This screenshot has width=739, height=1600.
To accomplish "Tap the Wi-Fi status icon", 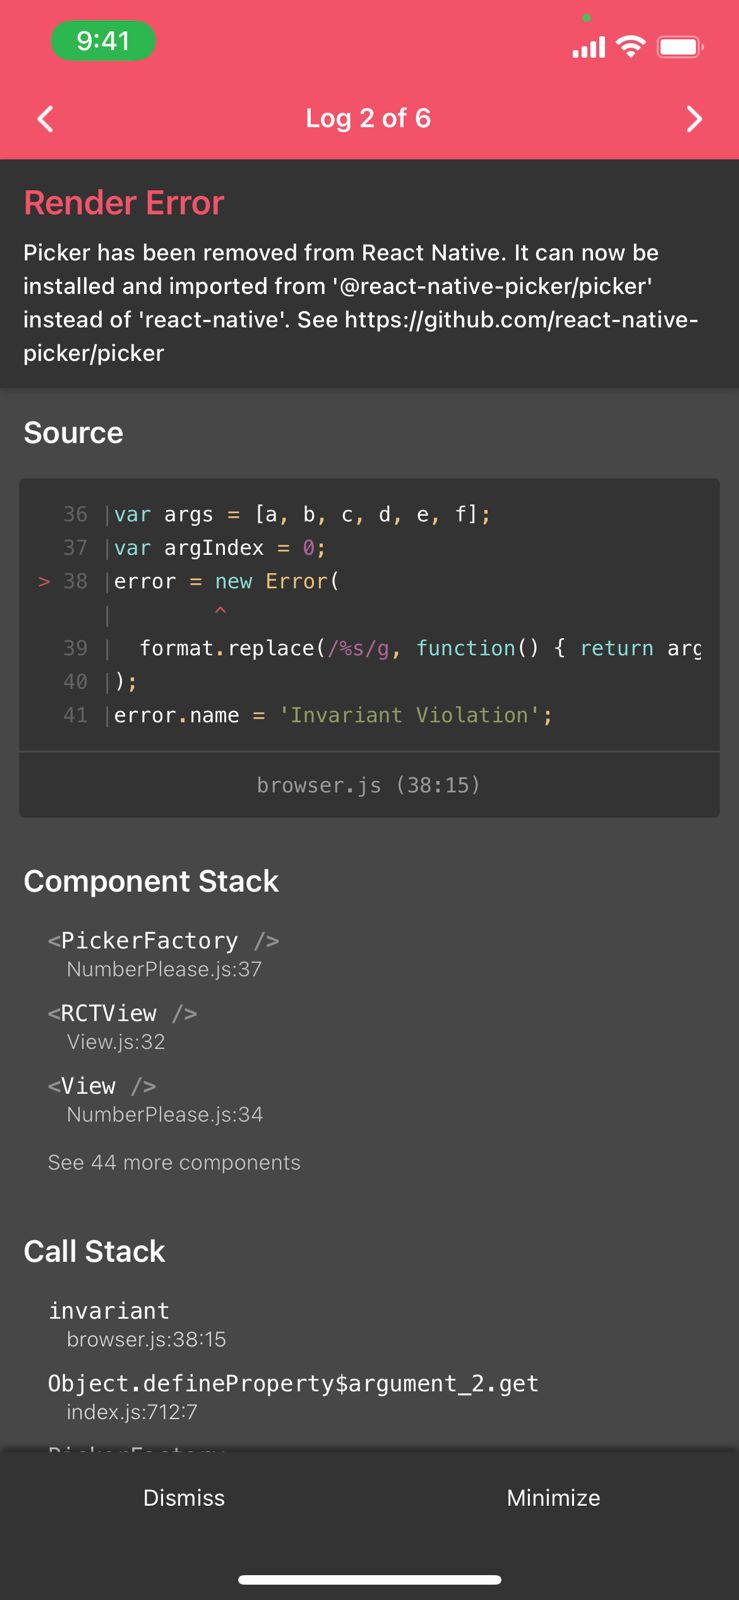I will pyautogui.click(x=631, y=46).
